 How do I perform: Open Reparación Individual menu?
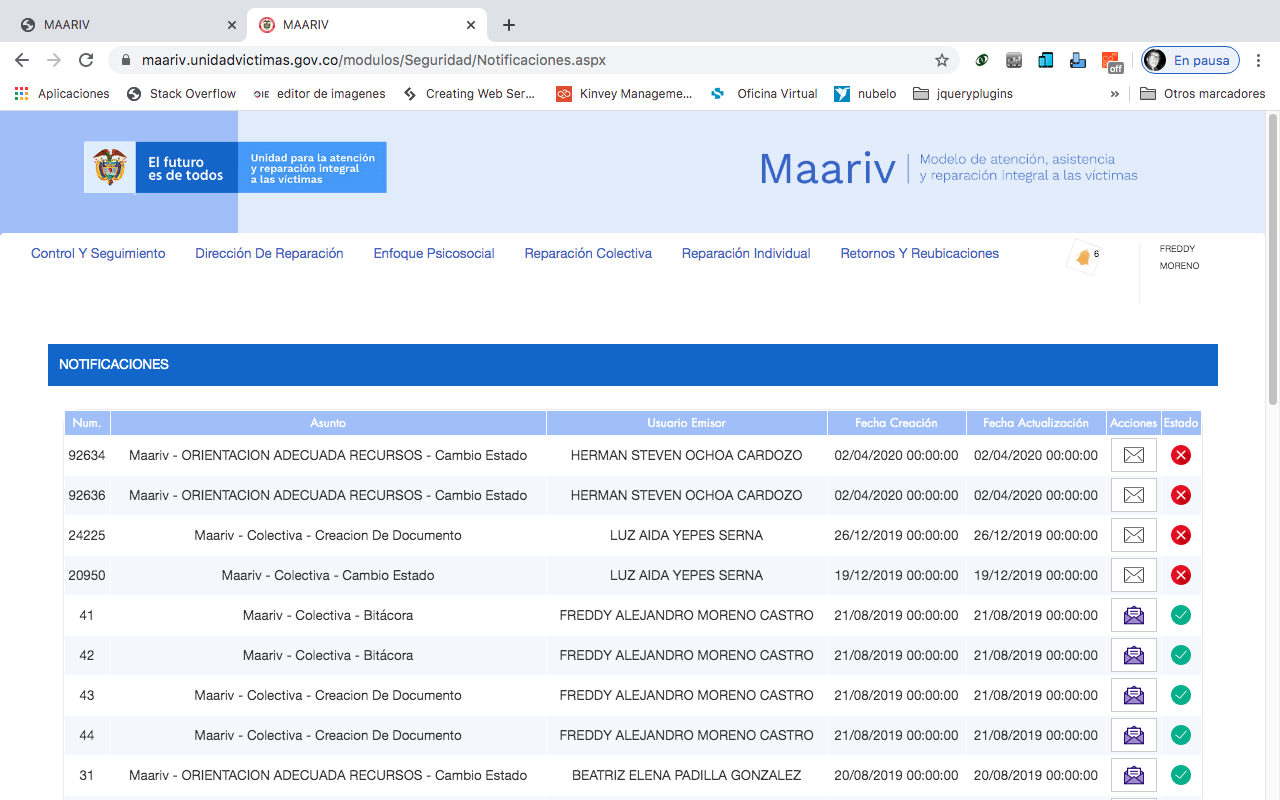point(746,254)
